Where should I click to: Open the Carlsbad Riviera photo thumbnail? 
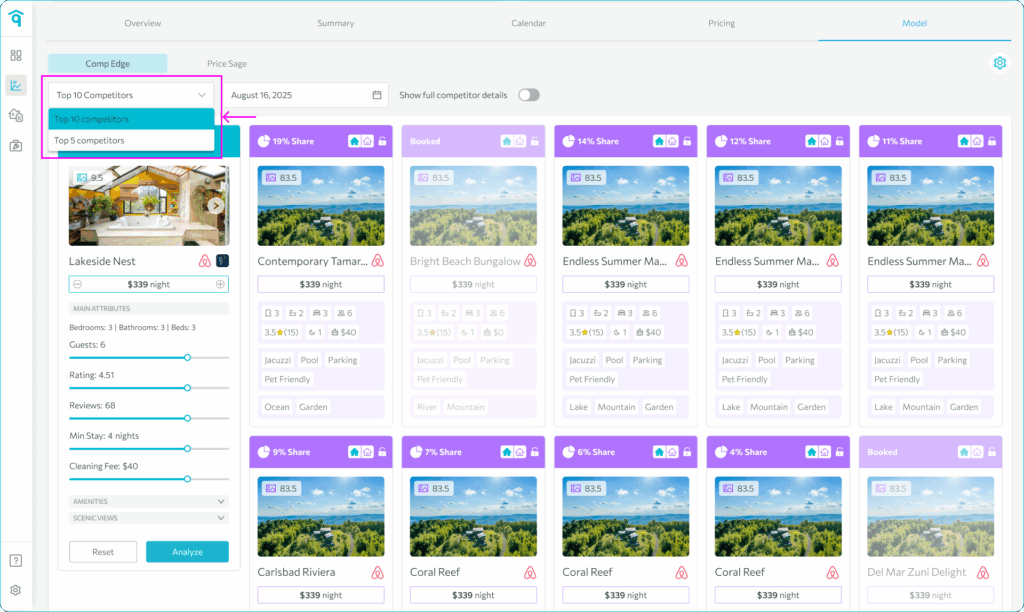click(321, 517)
